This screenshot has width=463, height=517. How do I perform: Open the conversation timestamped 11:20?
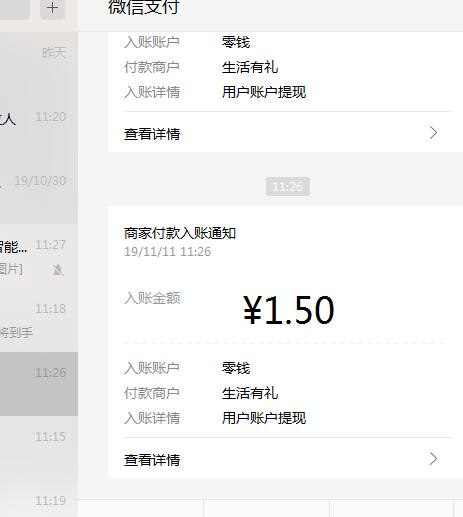pos(39,128)
